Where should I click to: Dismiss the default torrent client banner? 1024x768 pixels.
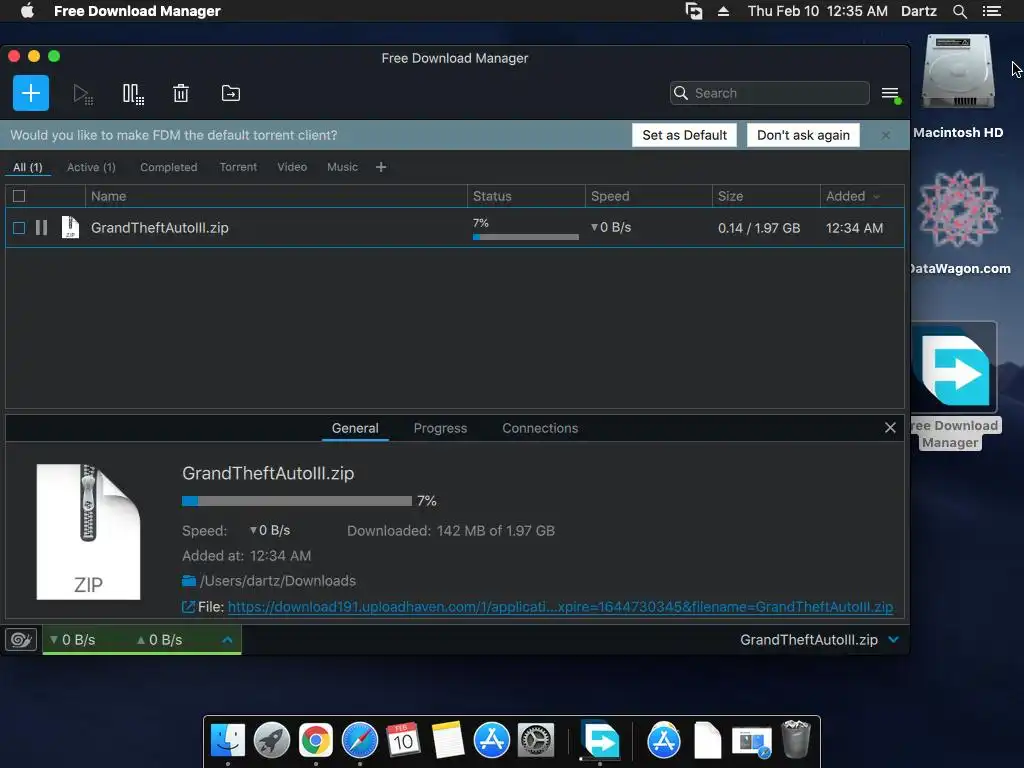(x=886, y=135)
